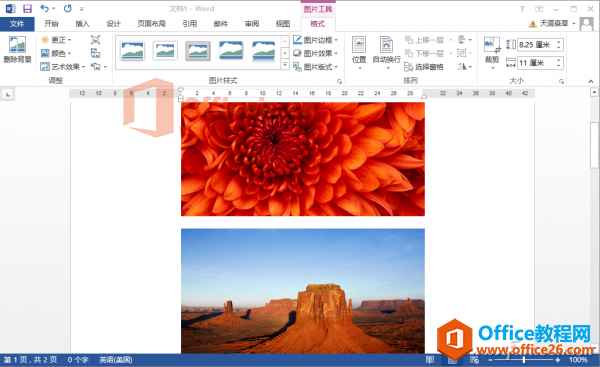This screenshot has height=367, width=600.
Task: Click the Compress Pictures icon
Action: [95, 40]
